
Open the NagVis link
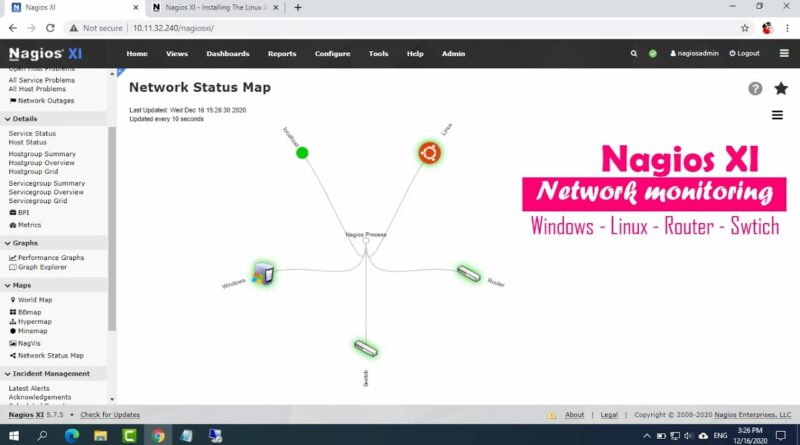point(25,343)
